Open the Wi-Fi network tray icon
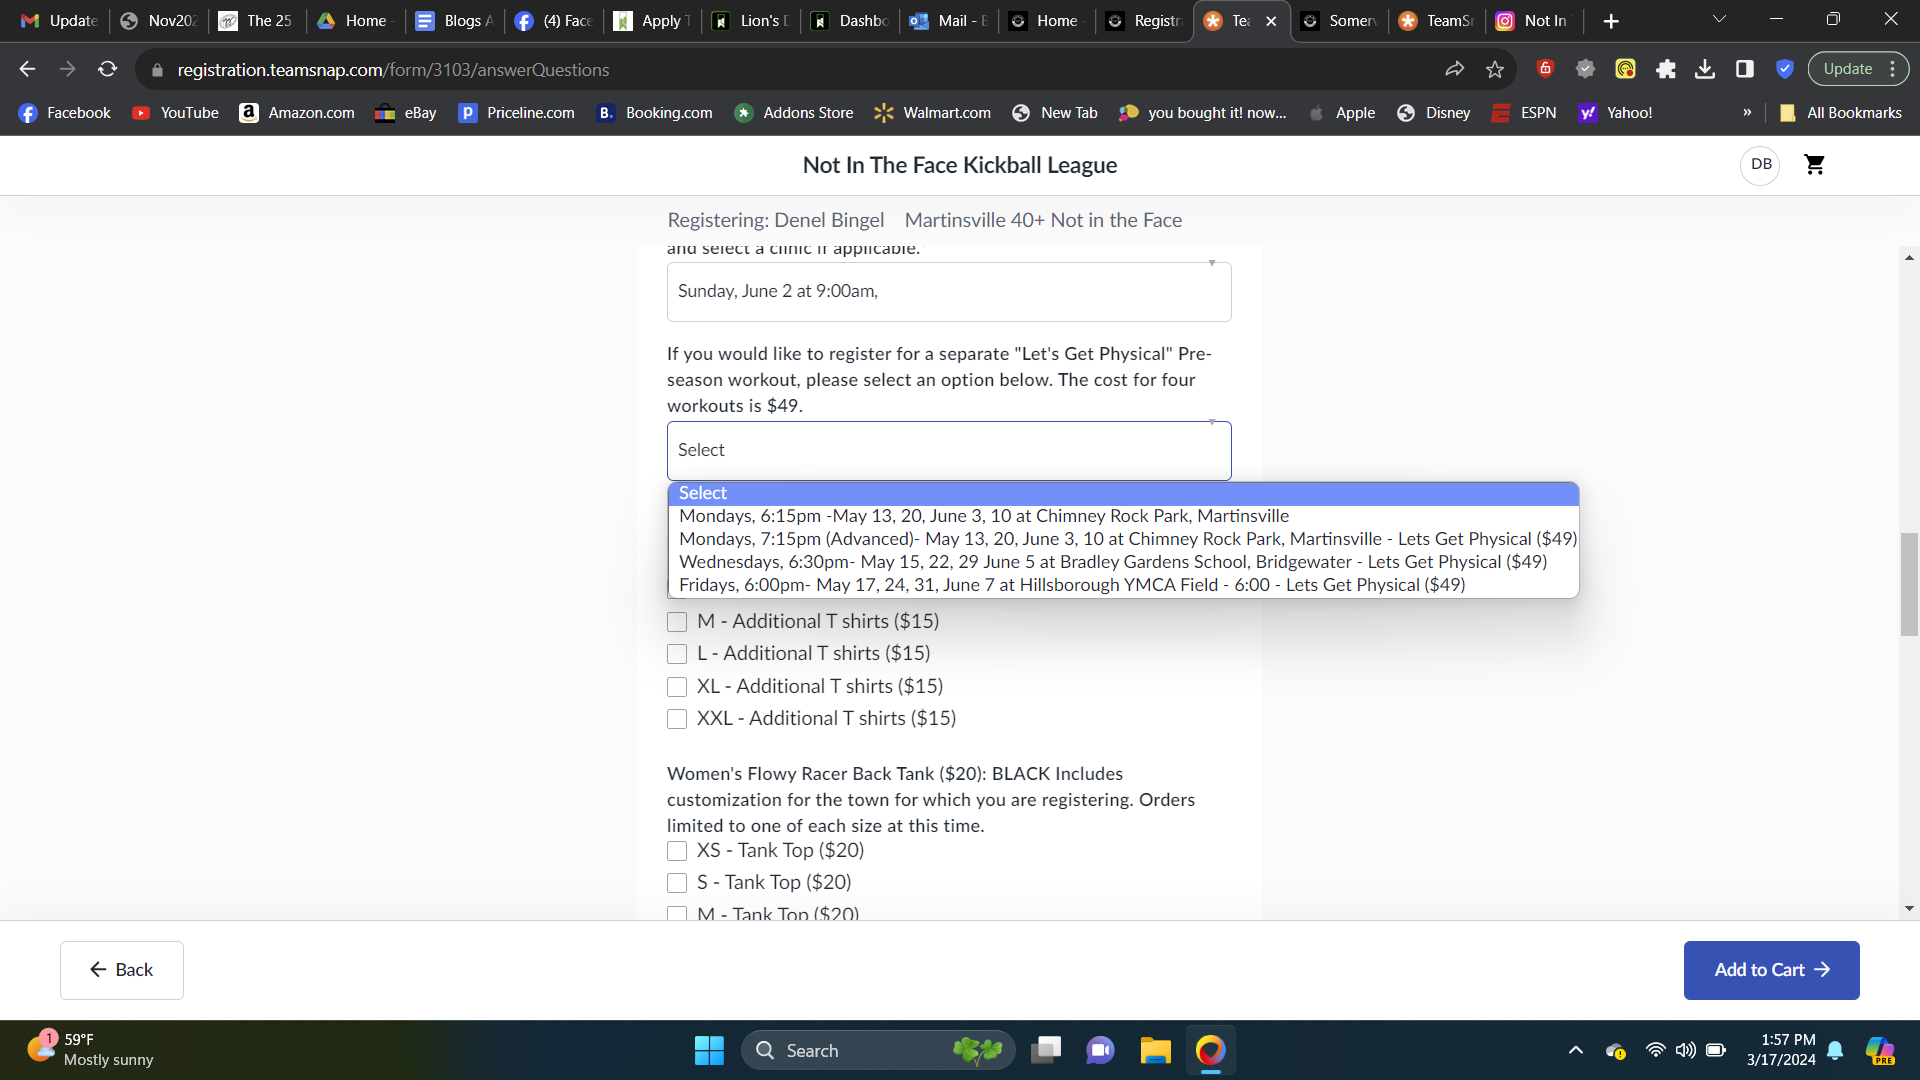The width and height of the screenshot is (1920, 1080). coord(1655,1050)
